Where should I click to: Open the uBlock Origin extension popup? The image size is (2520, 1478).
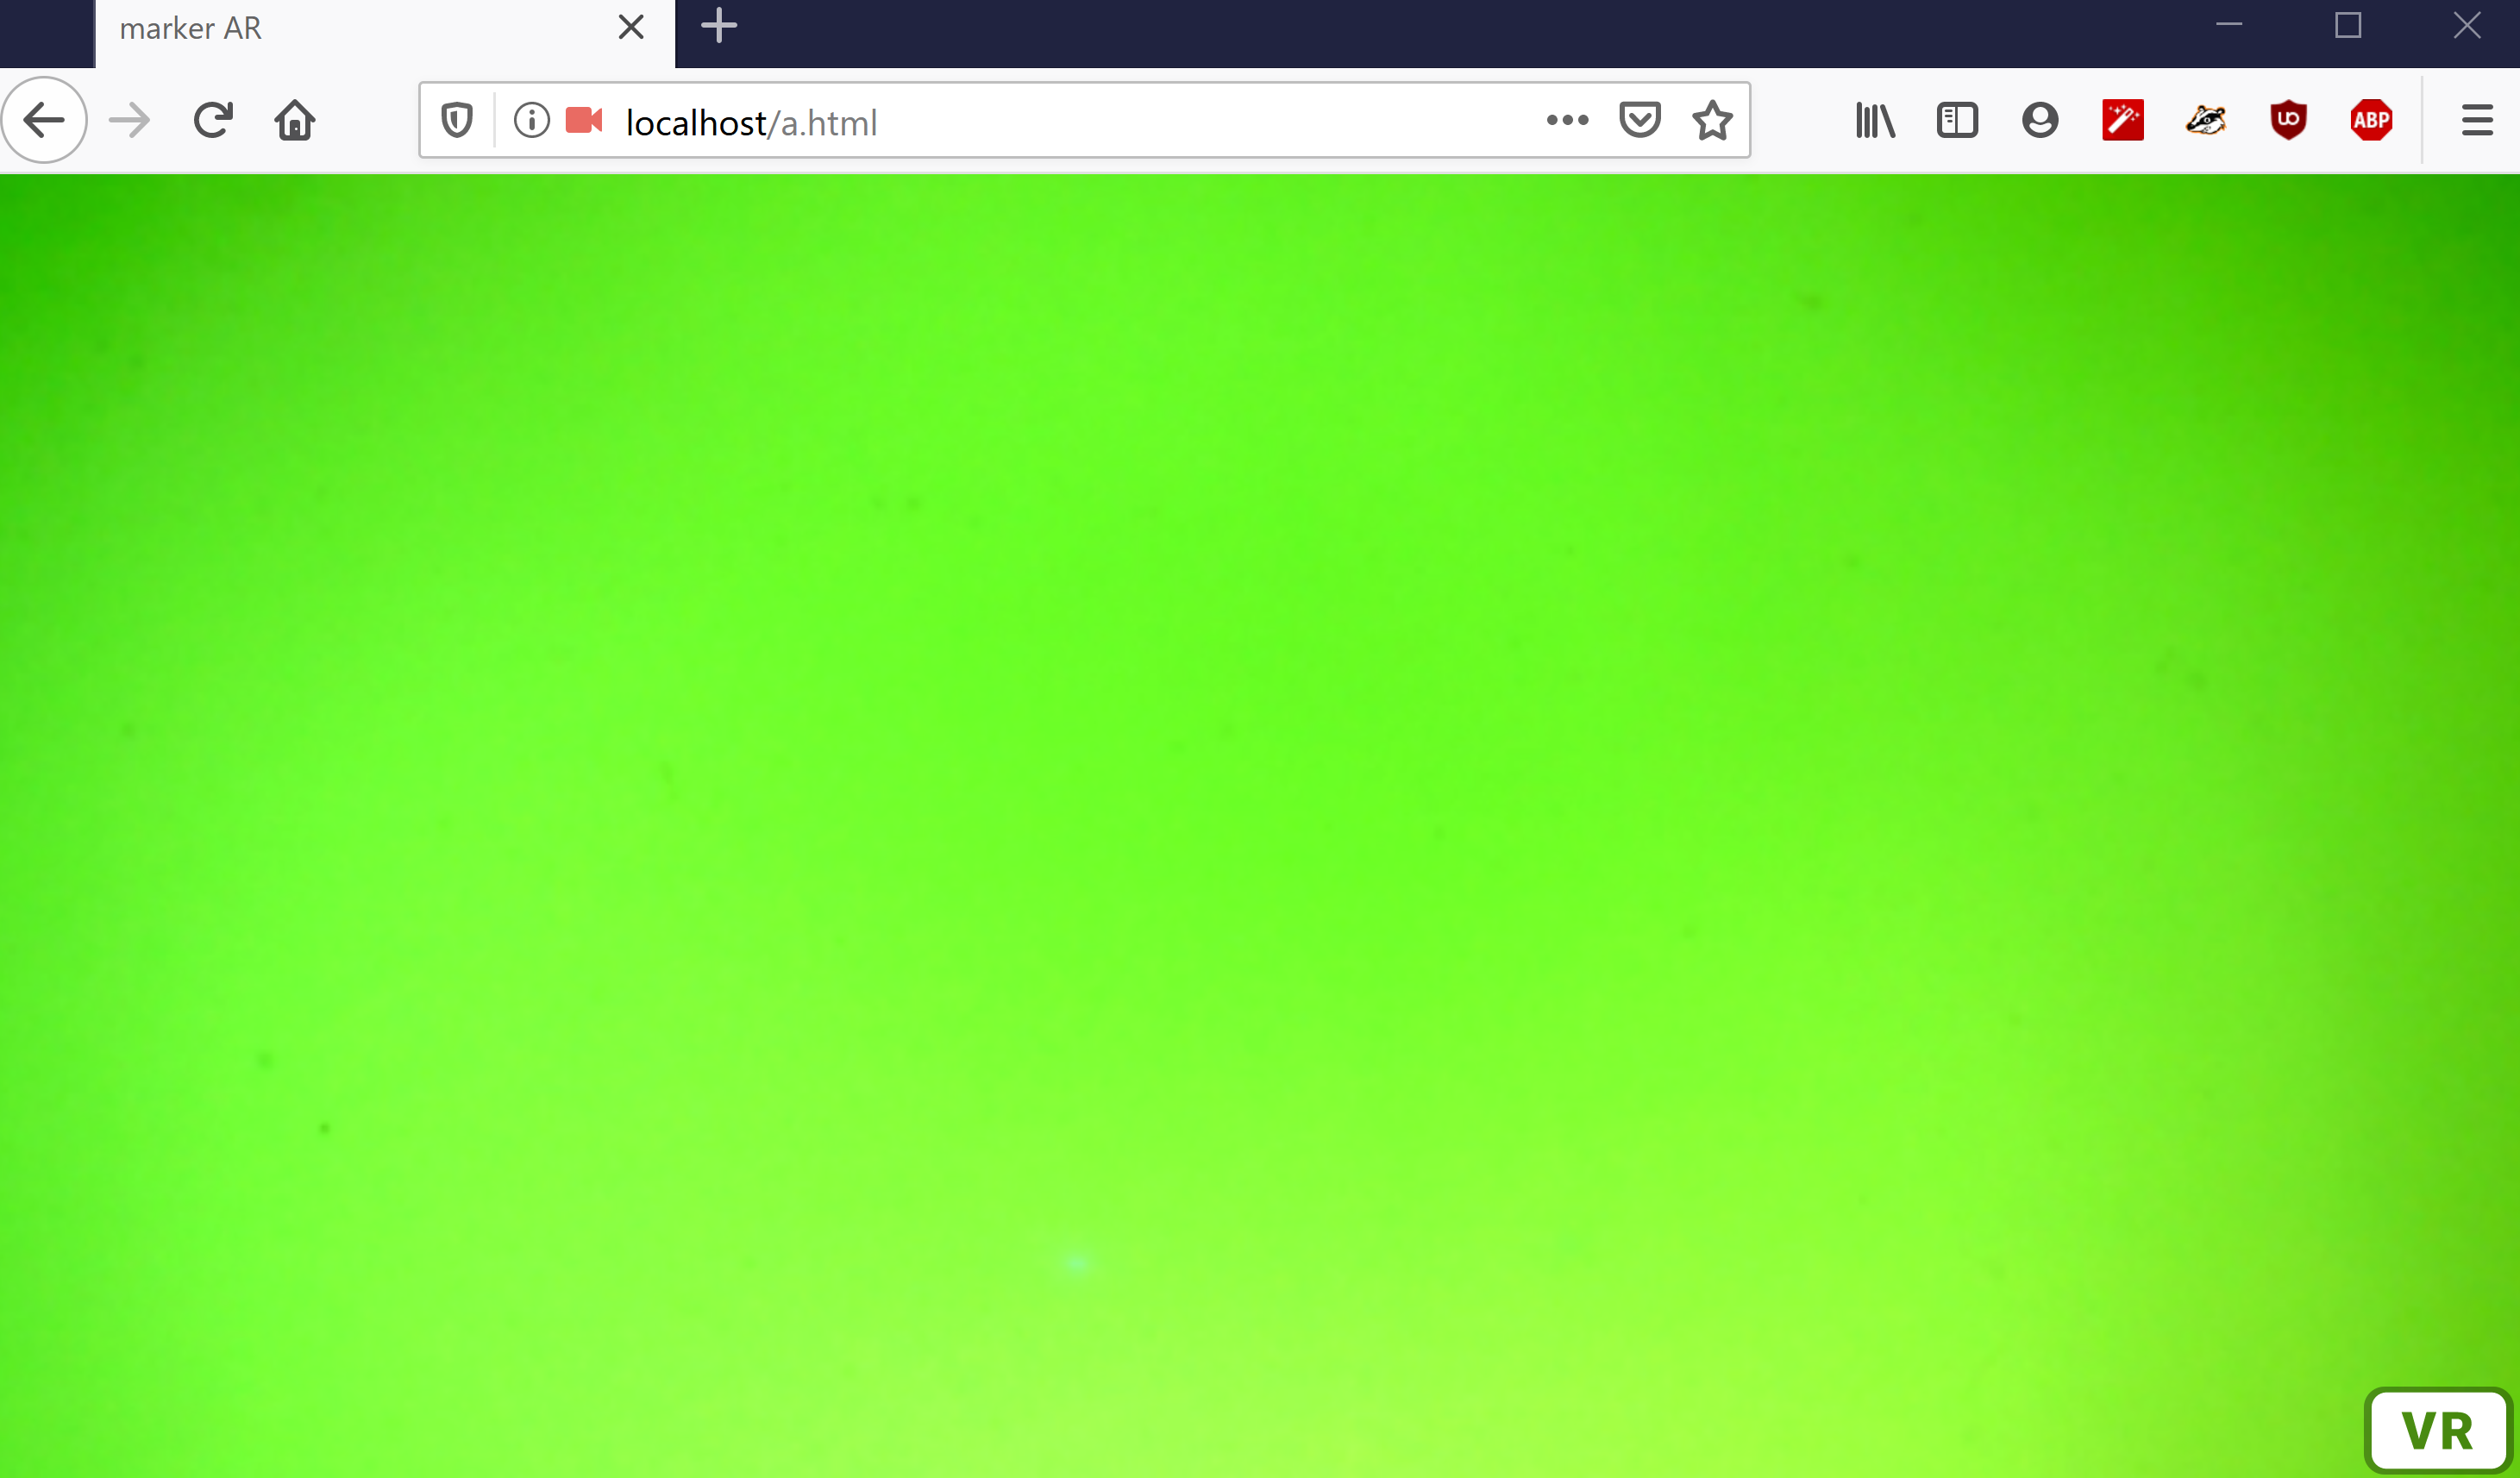coord(2289,120)
